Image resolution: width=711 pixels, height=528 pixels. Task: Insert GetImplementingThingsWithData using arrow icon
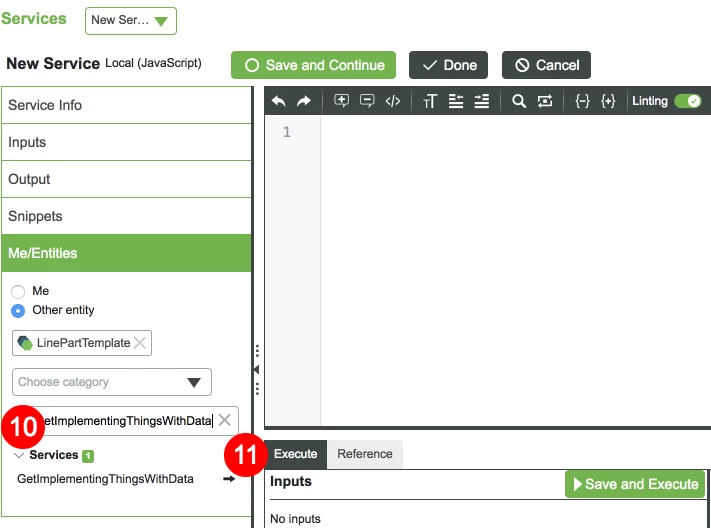[229, 479]
